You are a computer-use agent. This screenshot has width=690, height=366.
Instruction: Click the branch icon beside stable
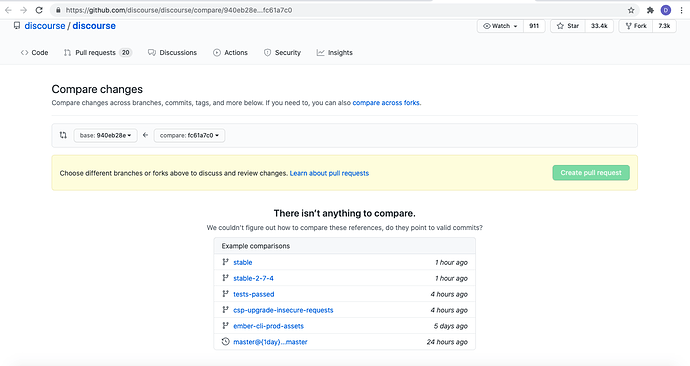click(x=225, y=262)
